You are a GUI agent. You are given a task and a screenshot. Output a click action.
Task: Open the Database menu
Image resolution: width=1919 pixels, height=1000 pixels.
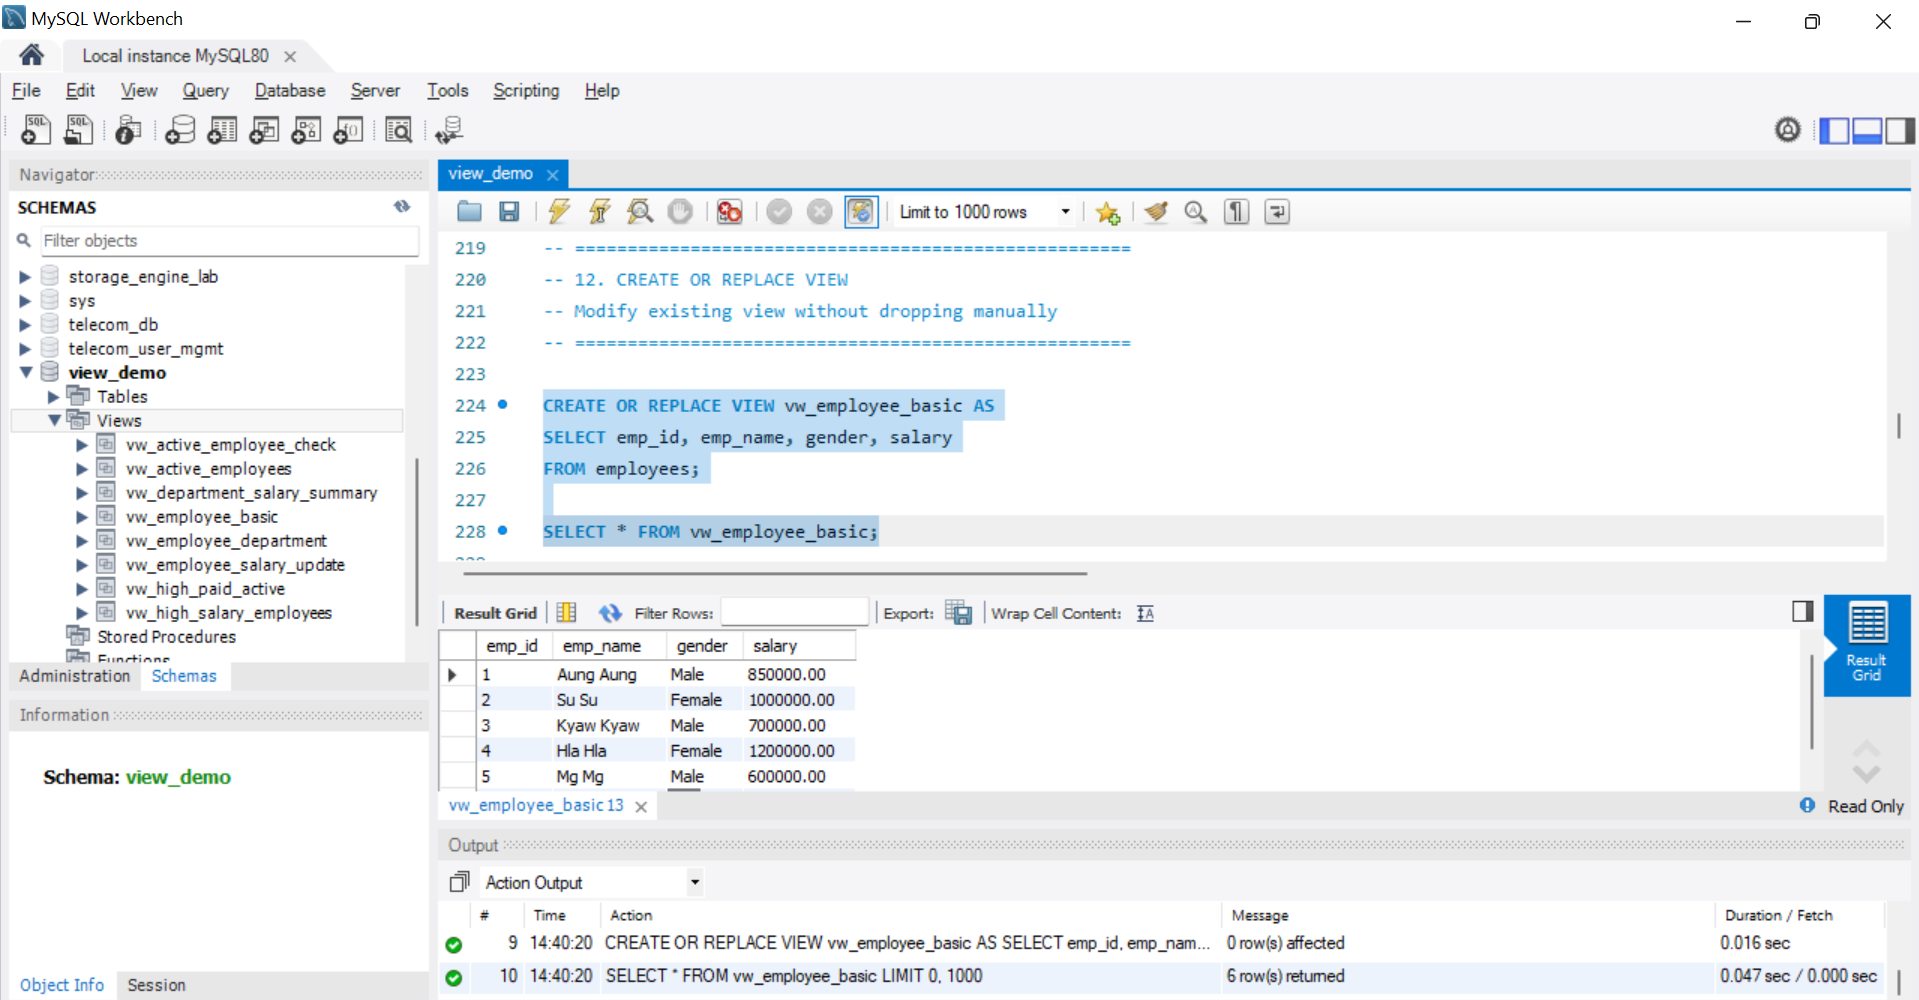pyautogui.click(x=290, y=91)
